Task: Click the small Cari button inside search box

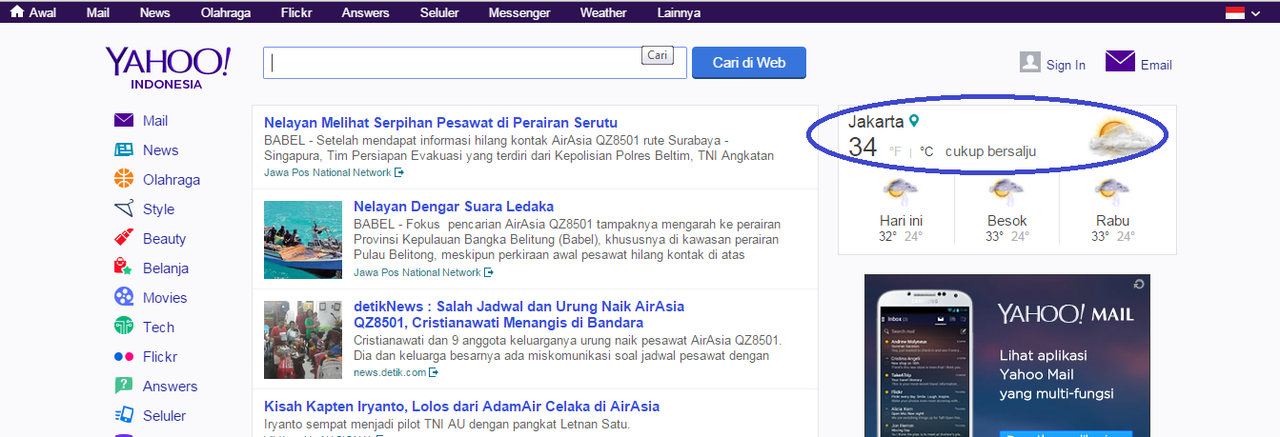Action: pos(657,55)
